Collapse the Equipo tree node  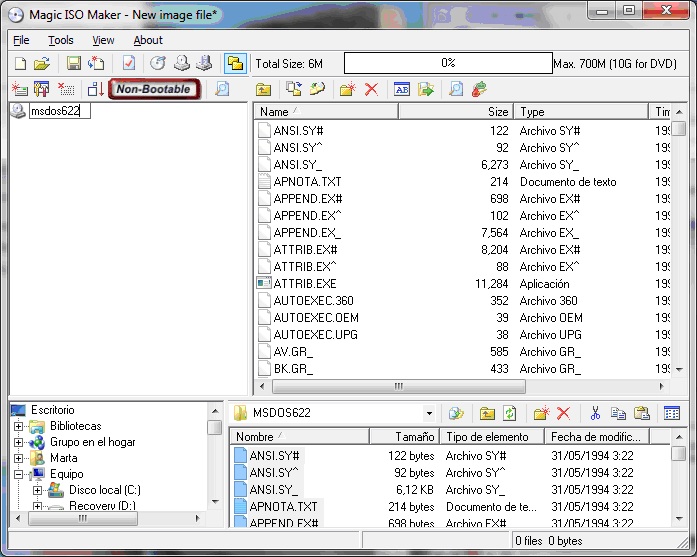pos(18,474)
